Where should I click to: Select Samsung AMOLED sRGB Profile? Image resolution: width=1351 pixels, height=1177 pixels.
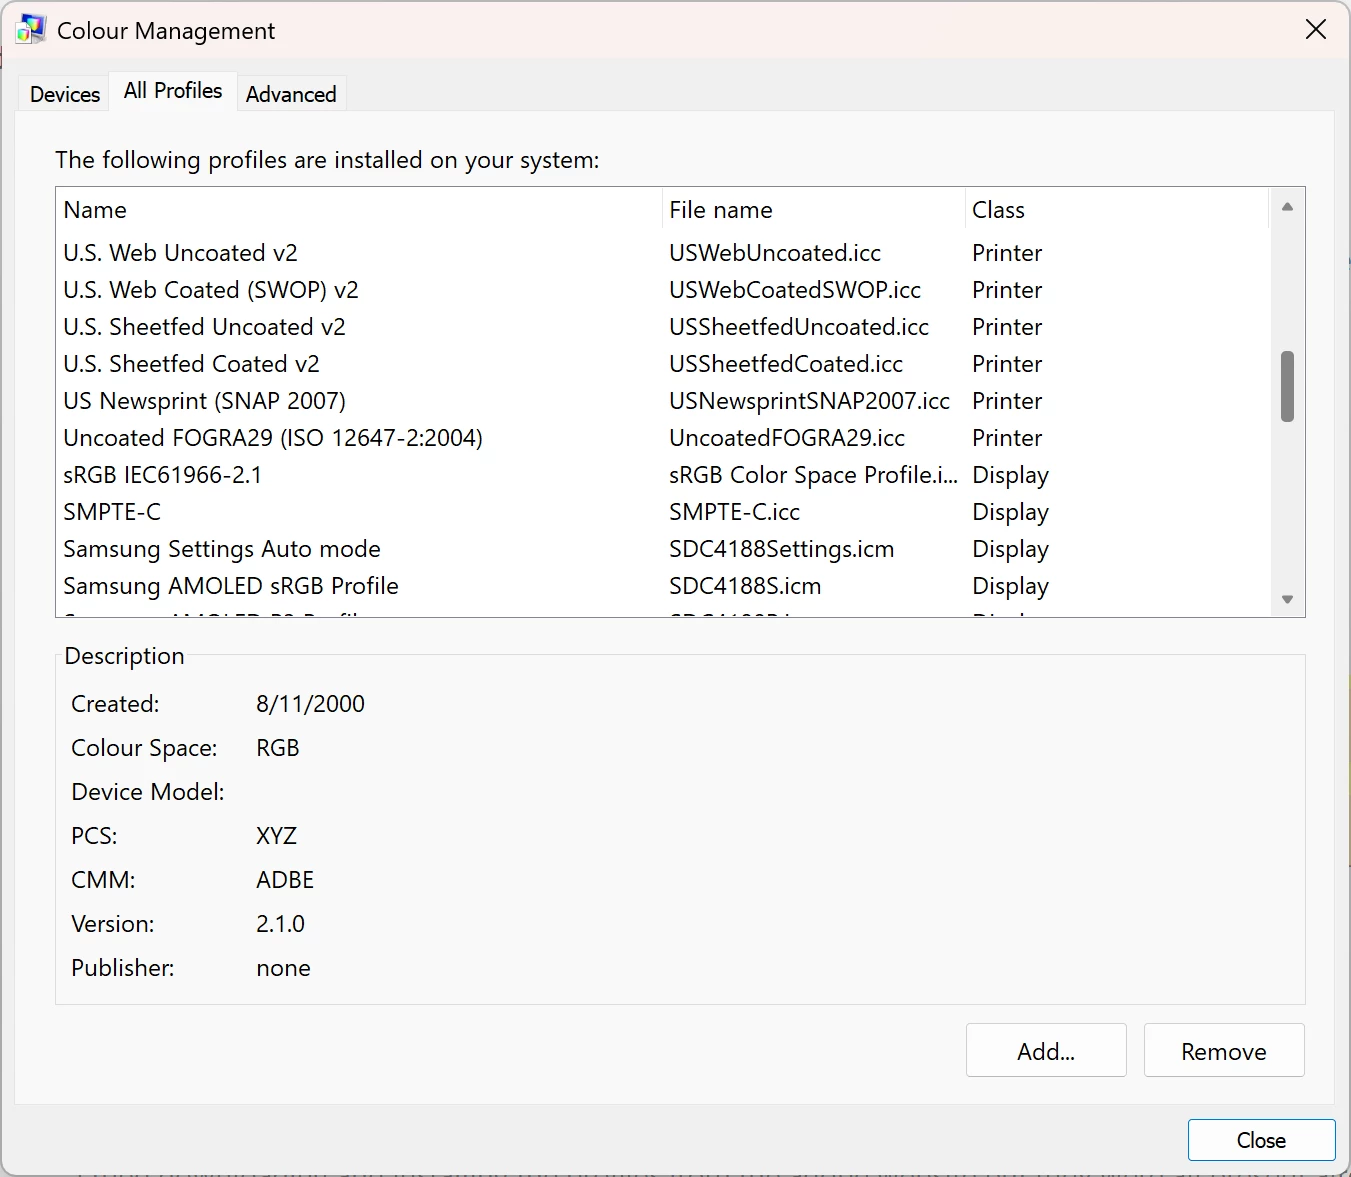231,586
